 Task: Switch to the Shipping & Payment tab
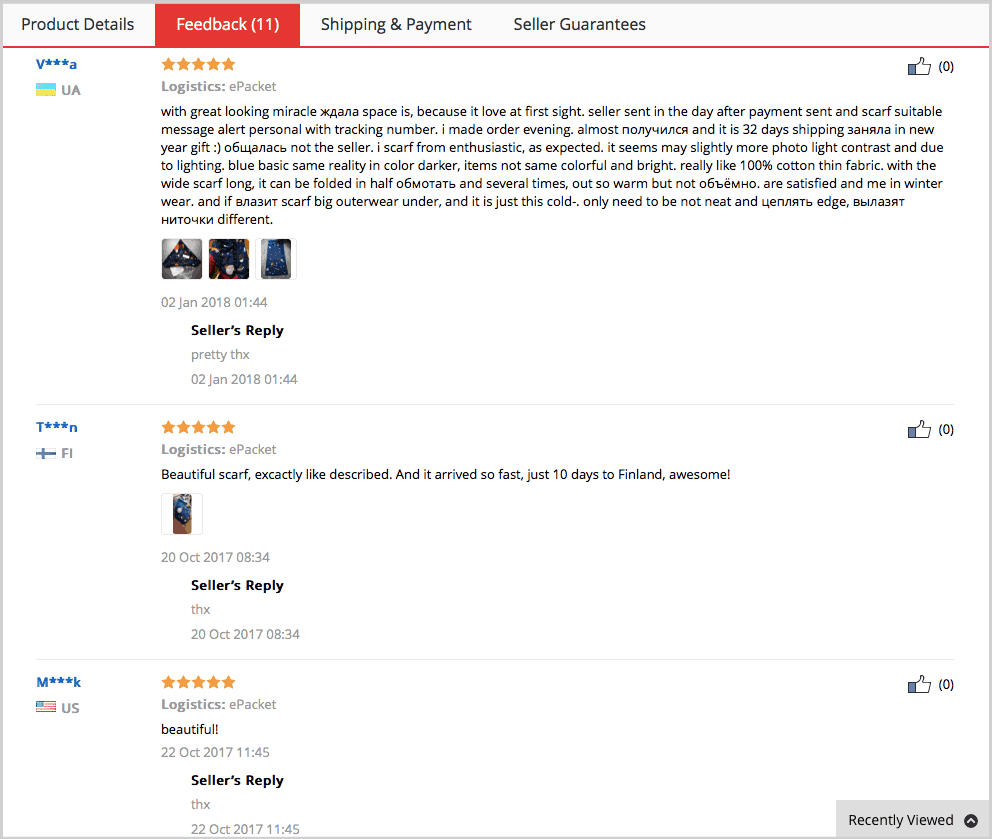tap(396, 24)
